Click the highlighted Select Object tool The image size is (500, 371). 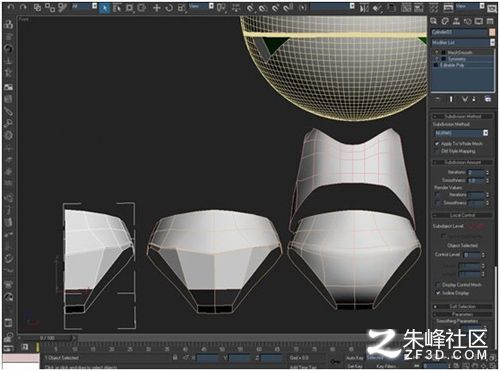point(104,8)
